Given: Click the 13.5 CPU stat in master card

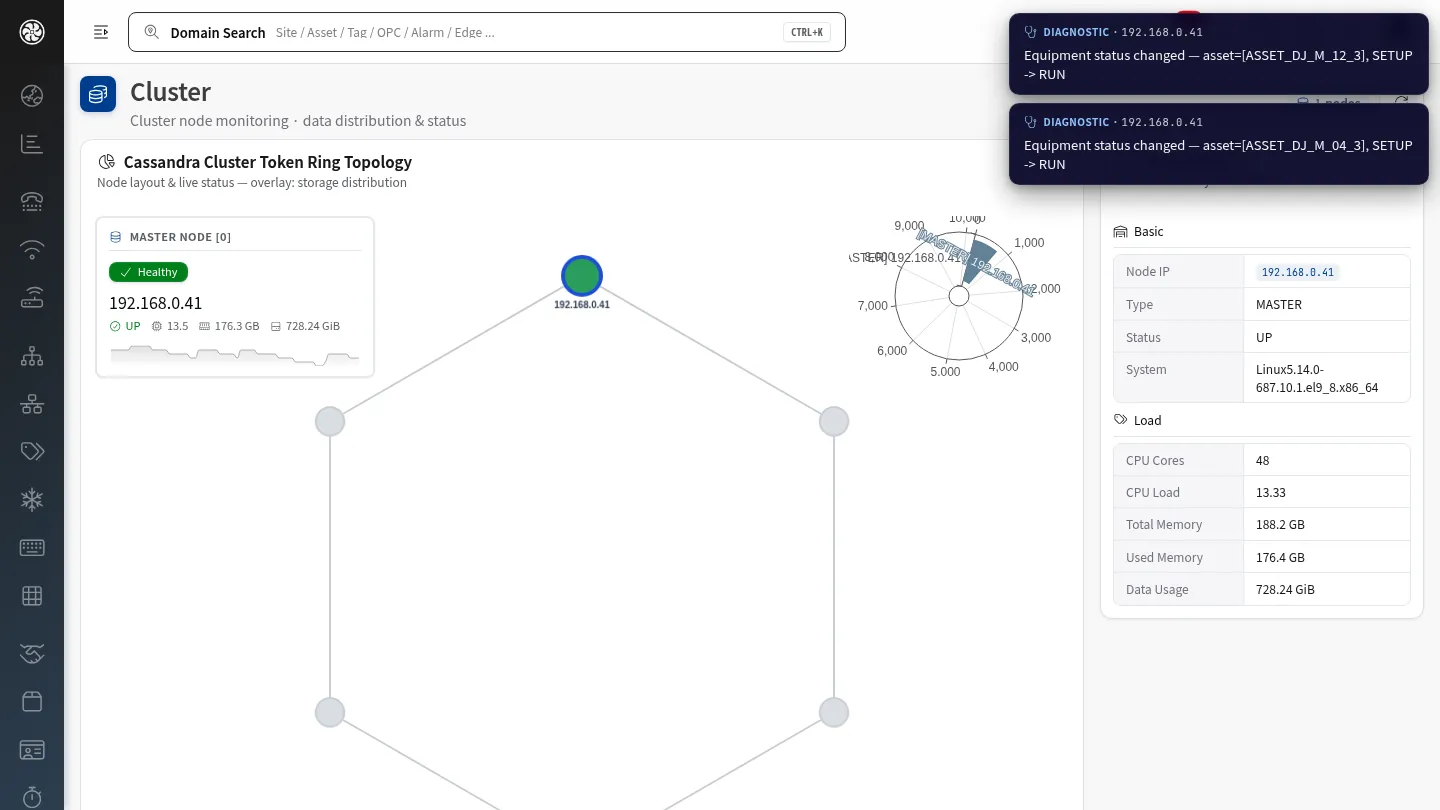Looking at the screenshot, I should tap(170, 326).
